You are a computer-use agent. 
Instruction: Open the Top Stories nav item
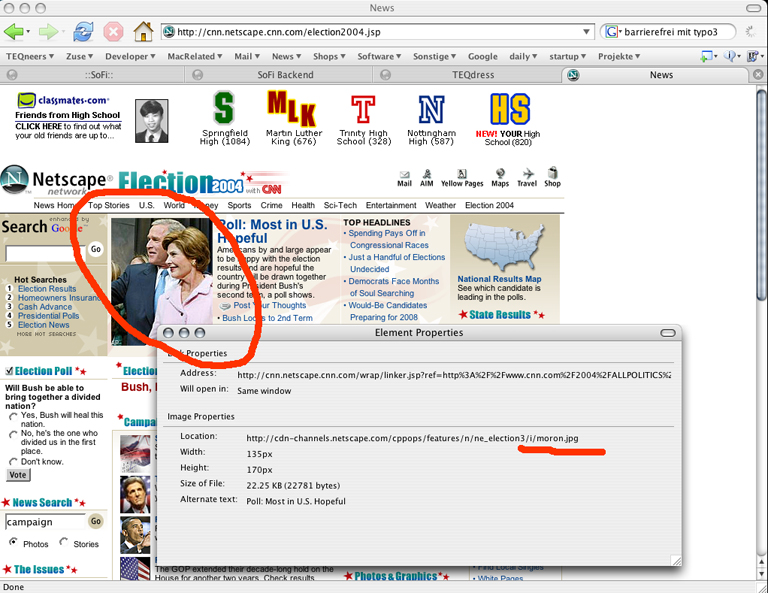109,205
